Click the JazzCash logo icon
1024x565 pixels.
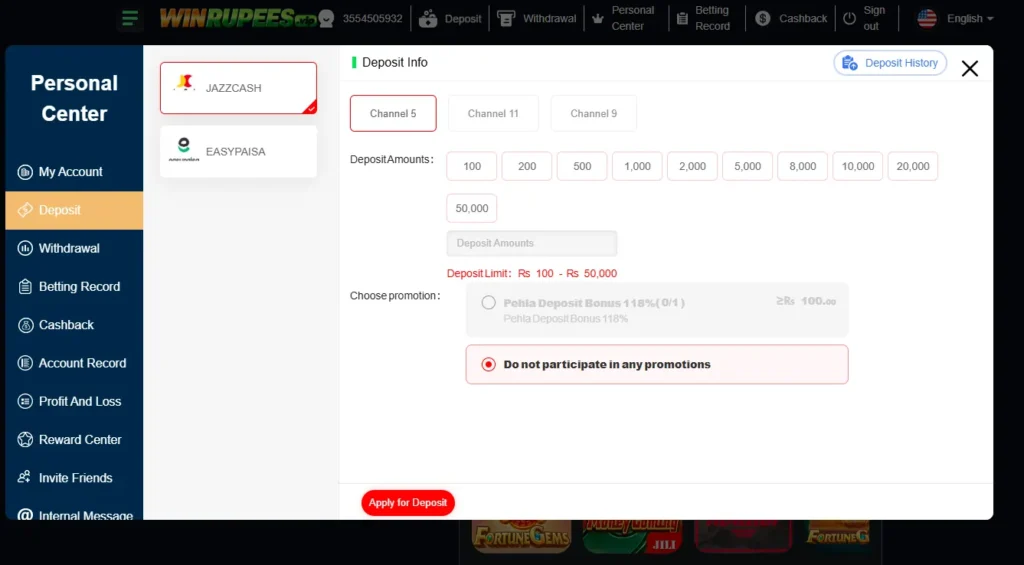pyautogui.click(x=185, y=84)
